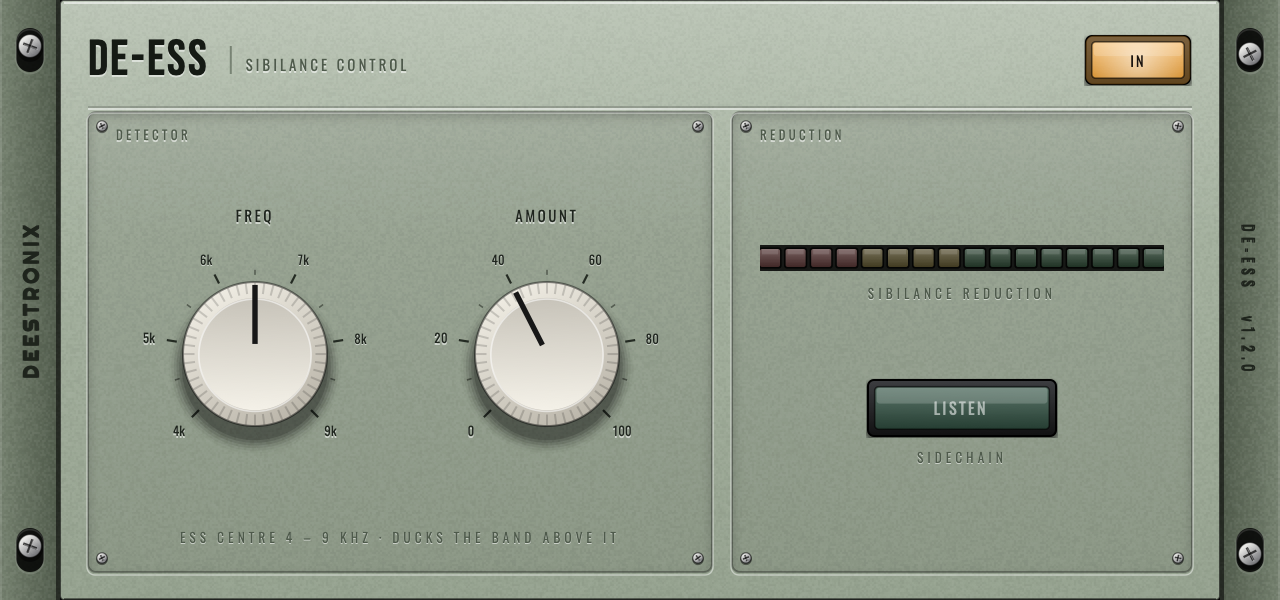
Task: Click the SIBILANCE CONTROL subtitle
Action: point(327,65)
